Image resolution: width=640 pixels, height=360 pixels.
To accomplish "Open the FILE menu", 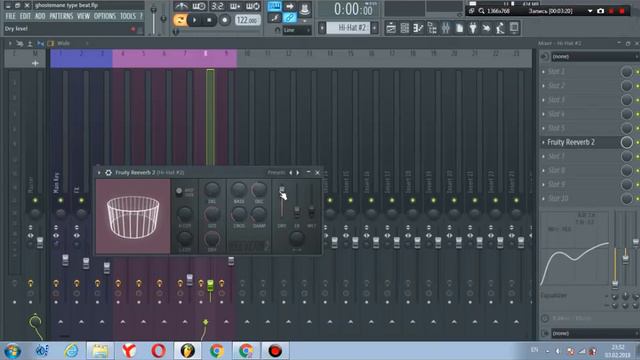I will click(10, 16).
